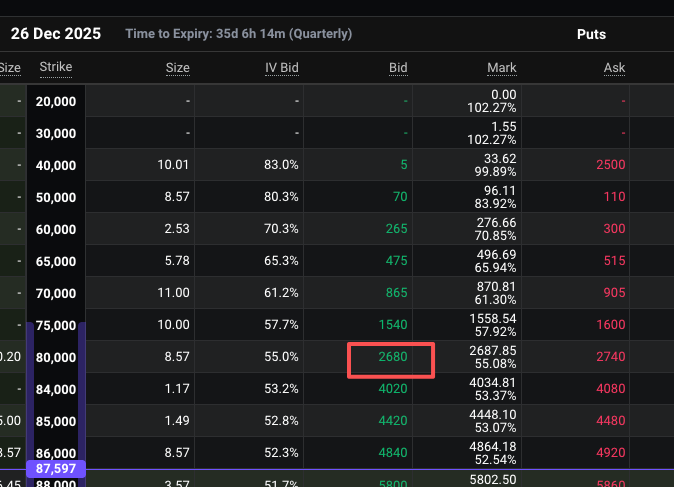Click the put ask 1600
The width and height of the screenshot is (674, 487).
pyautogui.click(x=611, y=325)
